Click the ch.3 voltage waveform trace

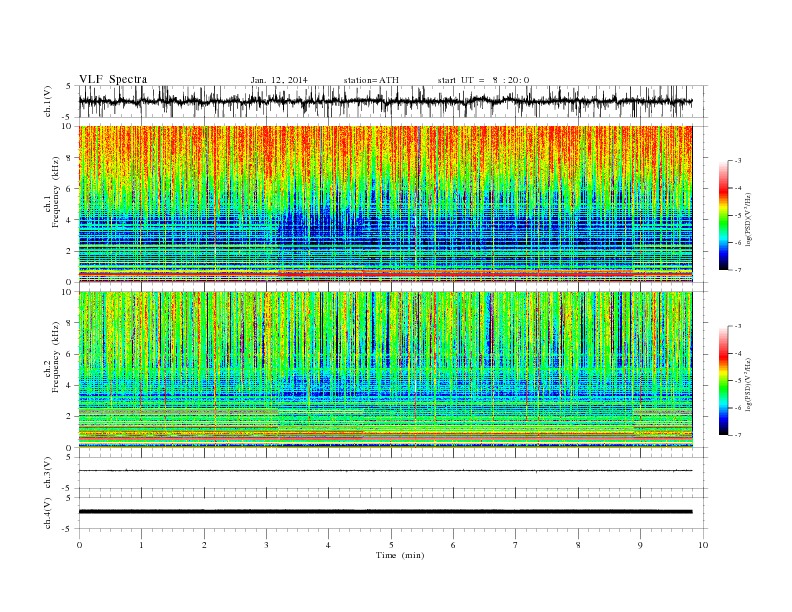pyautogui.click(x=385, y=471)
